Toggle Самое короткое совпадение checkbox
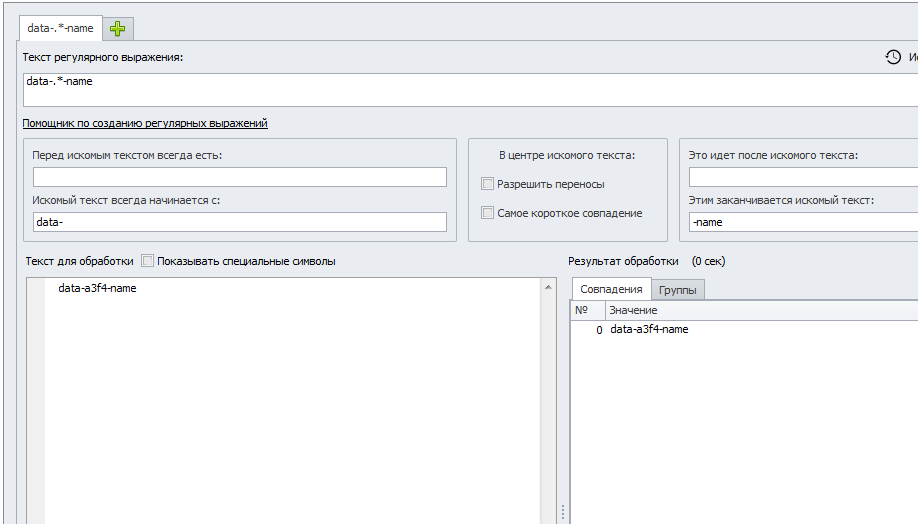Image resolution: width=918 pixels, height=524 pixels. pos(487,213)
